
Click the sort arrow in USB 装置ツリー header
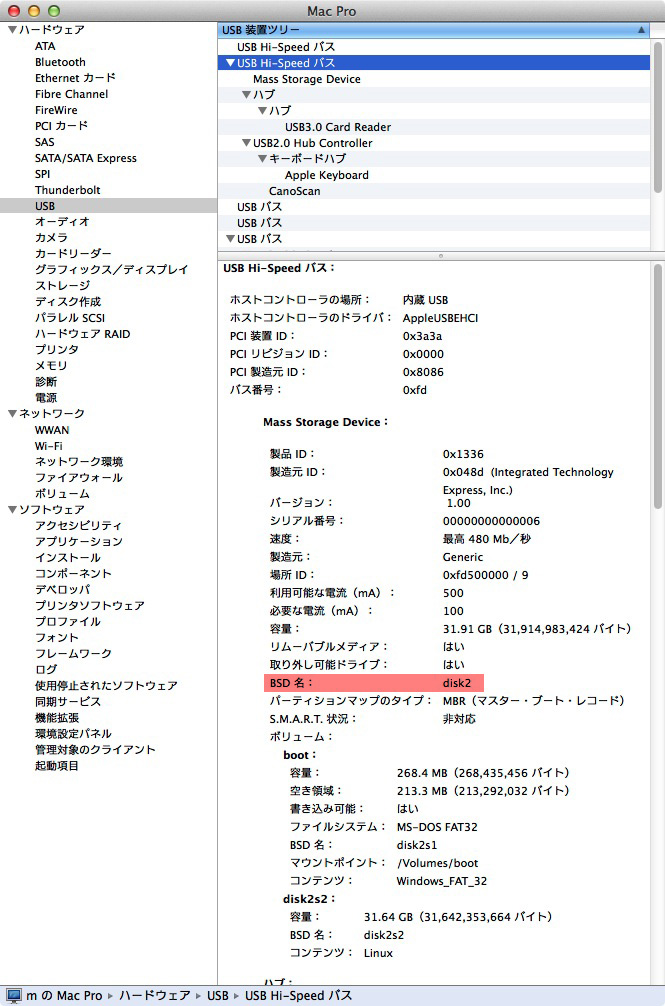click(x=640, y=30)
